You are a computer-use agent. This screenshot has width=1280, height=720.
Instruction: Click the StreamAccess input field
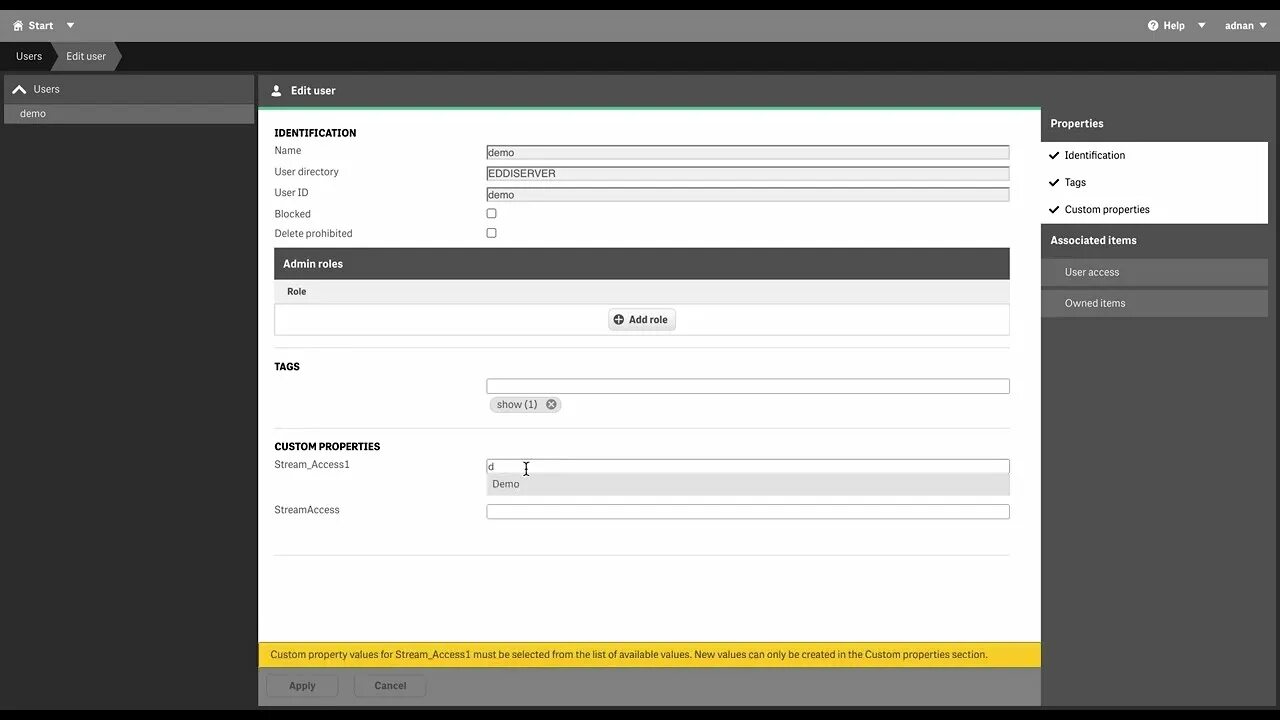748,511
